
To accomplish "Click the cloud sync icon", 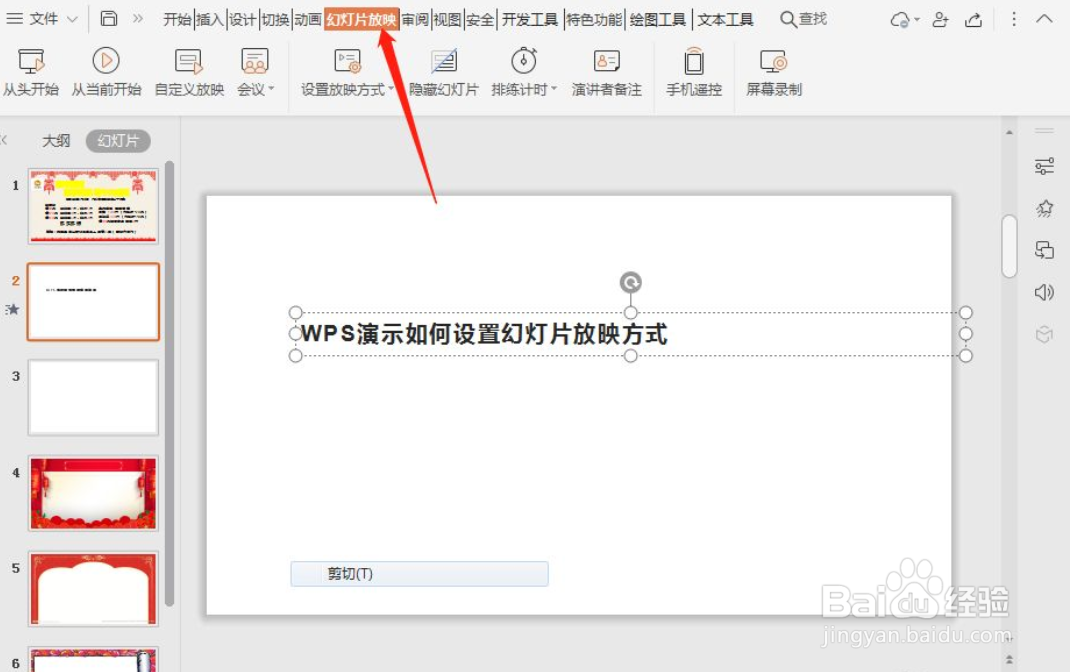I will pos(899,20).
